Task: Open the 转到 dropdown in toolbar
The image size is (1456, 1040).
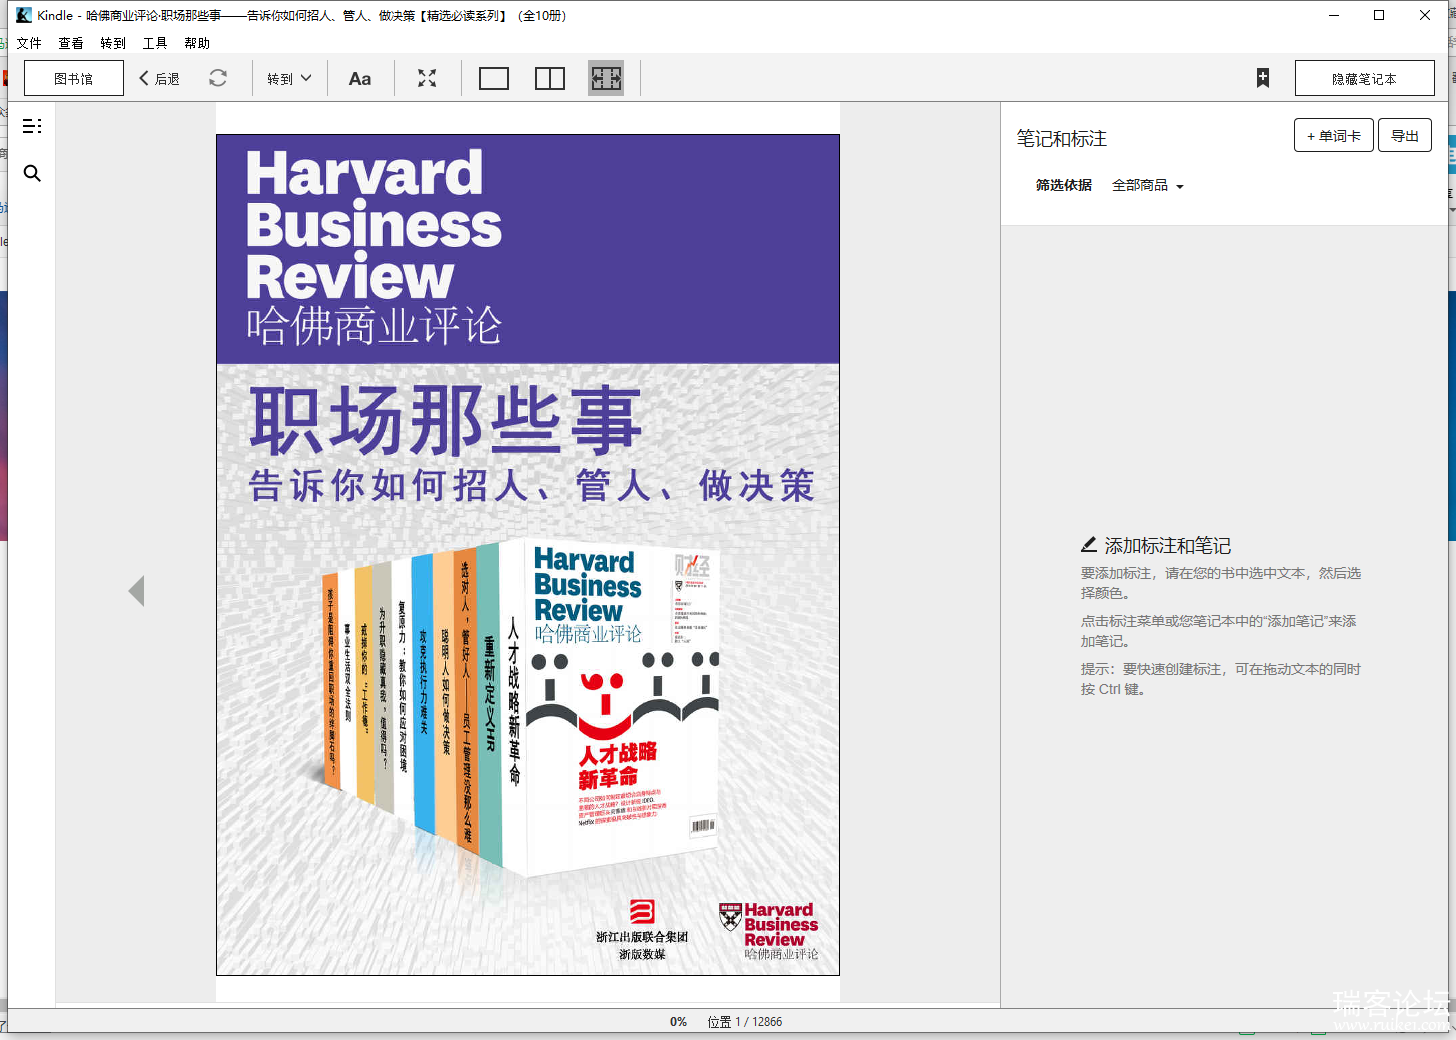Action: tap(289, 78)
